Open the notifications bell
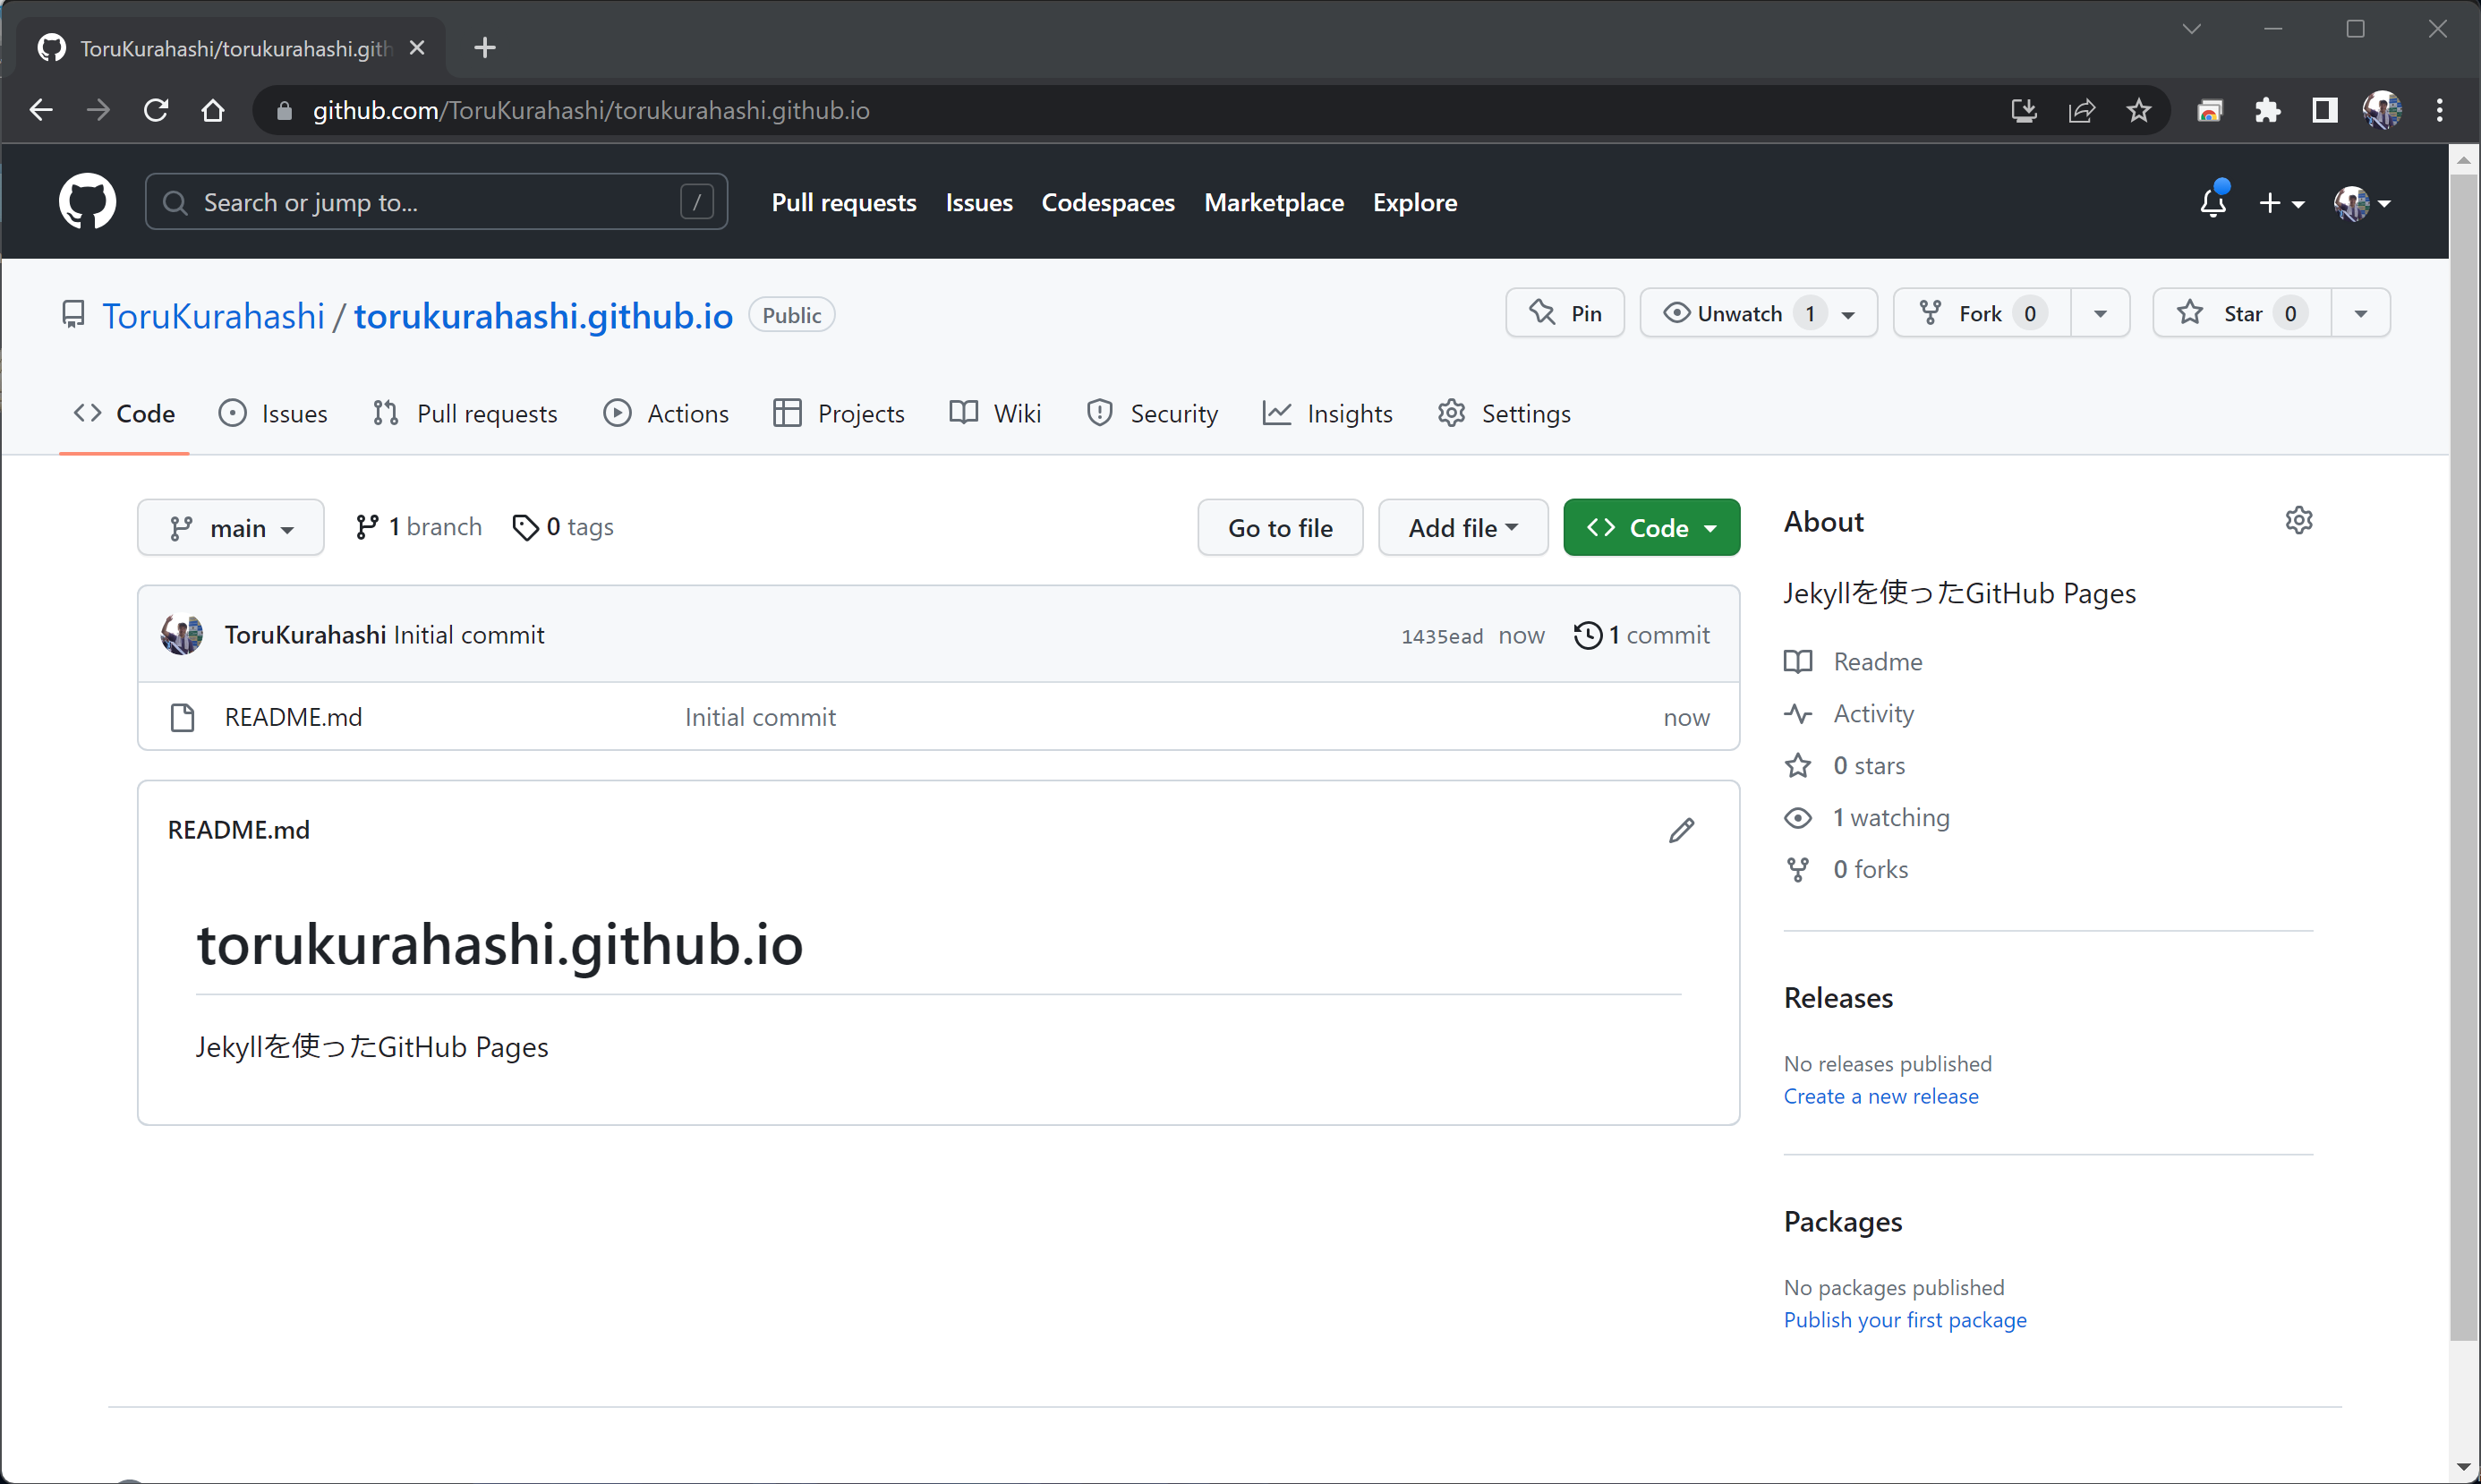 click(2213, 202)
